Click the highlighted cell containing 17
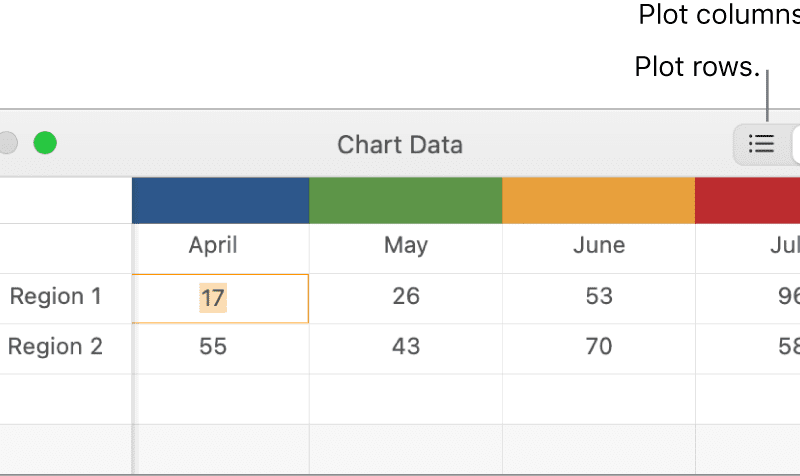Screen dimensions: 800x476 [x=220, y=298]
